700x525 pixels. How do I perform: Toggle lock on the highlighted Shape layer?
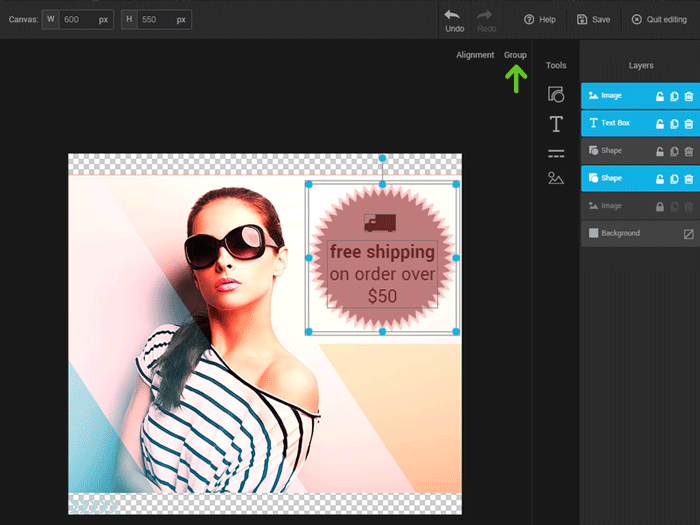tap(660, 179)
